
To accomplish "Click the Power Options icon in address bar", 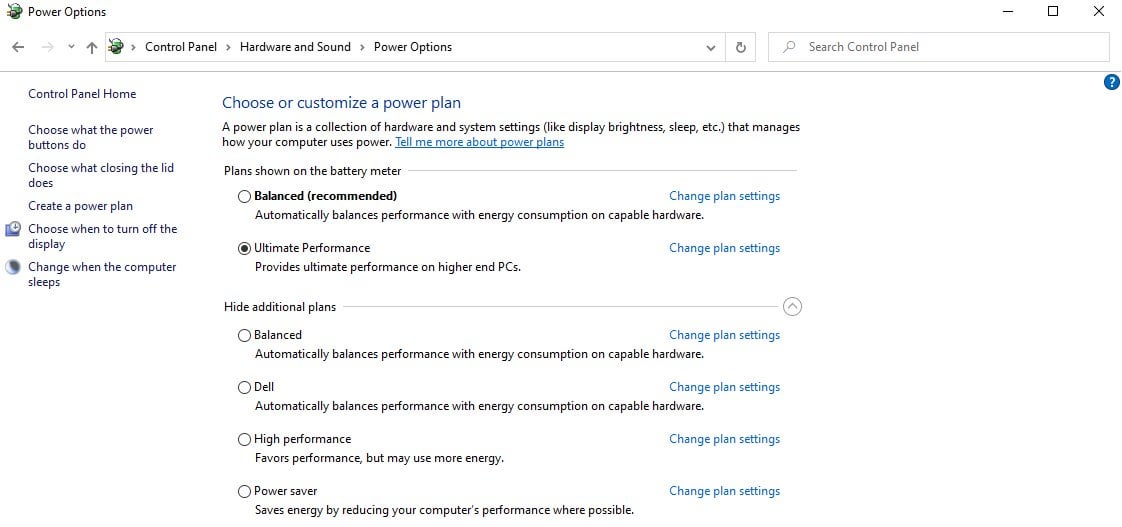I will coord(116,47).
